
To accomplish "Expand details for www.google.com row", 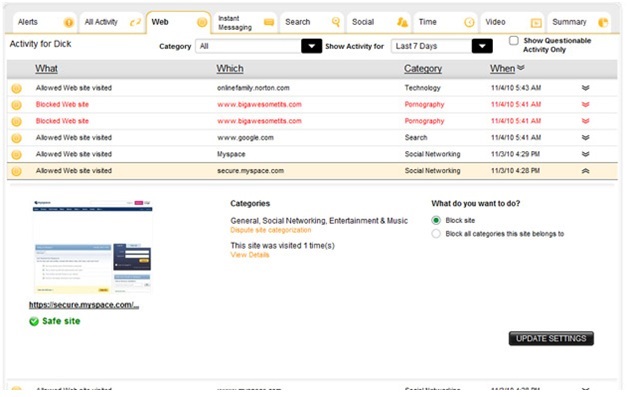I will coord(586,138).
